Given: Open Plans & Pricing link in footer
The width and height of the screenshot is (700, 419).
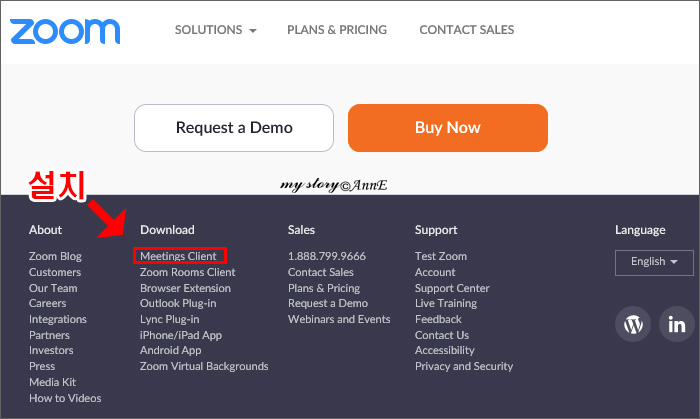Looking at the screenshot, I should [324, 288].
